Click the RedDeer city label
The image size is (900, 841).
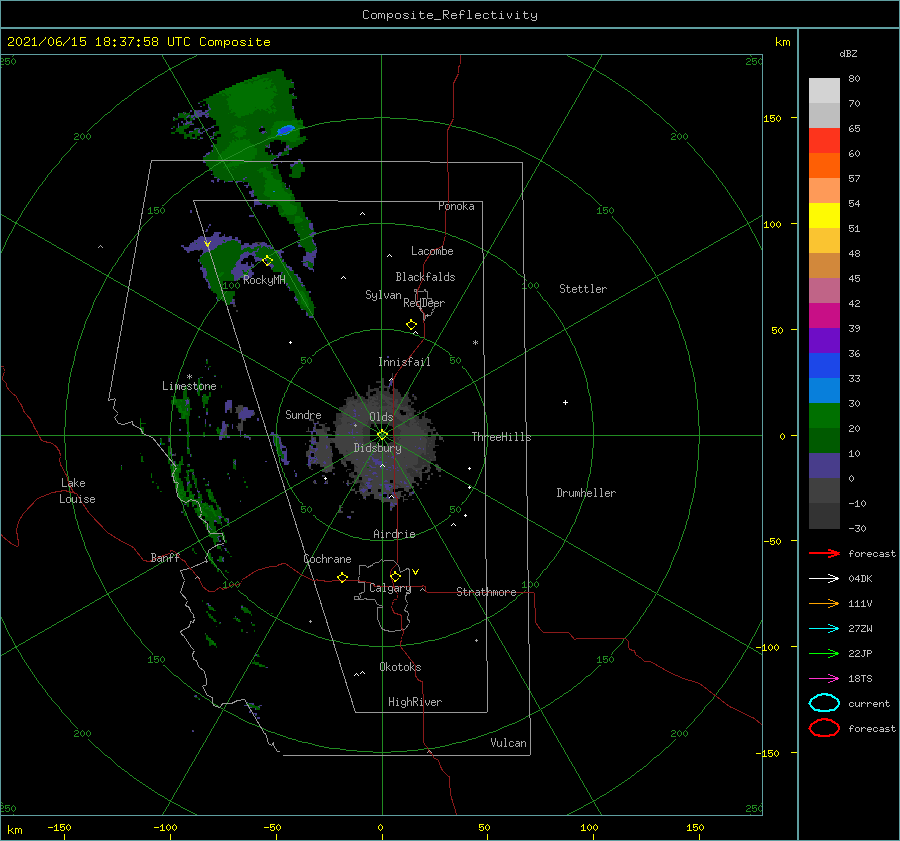click(x=424, y=303)
